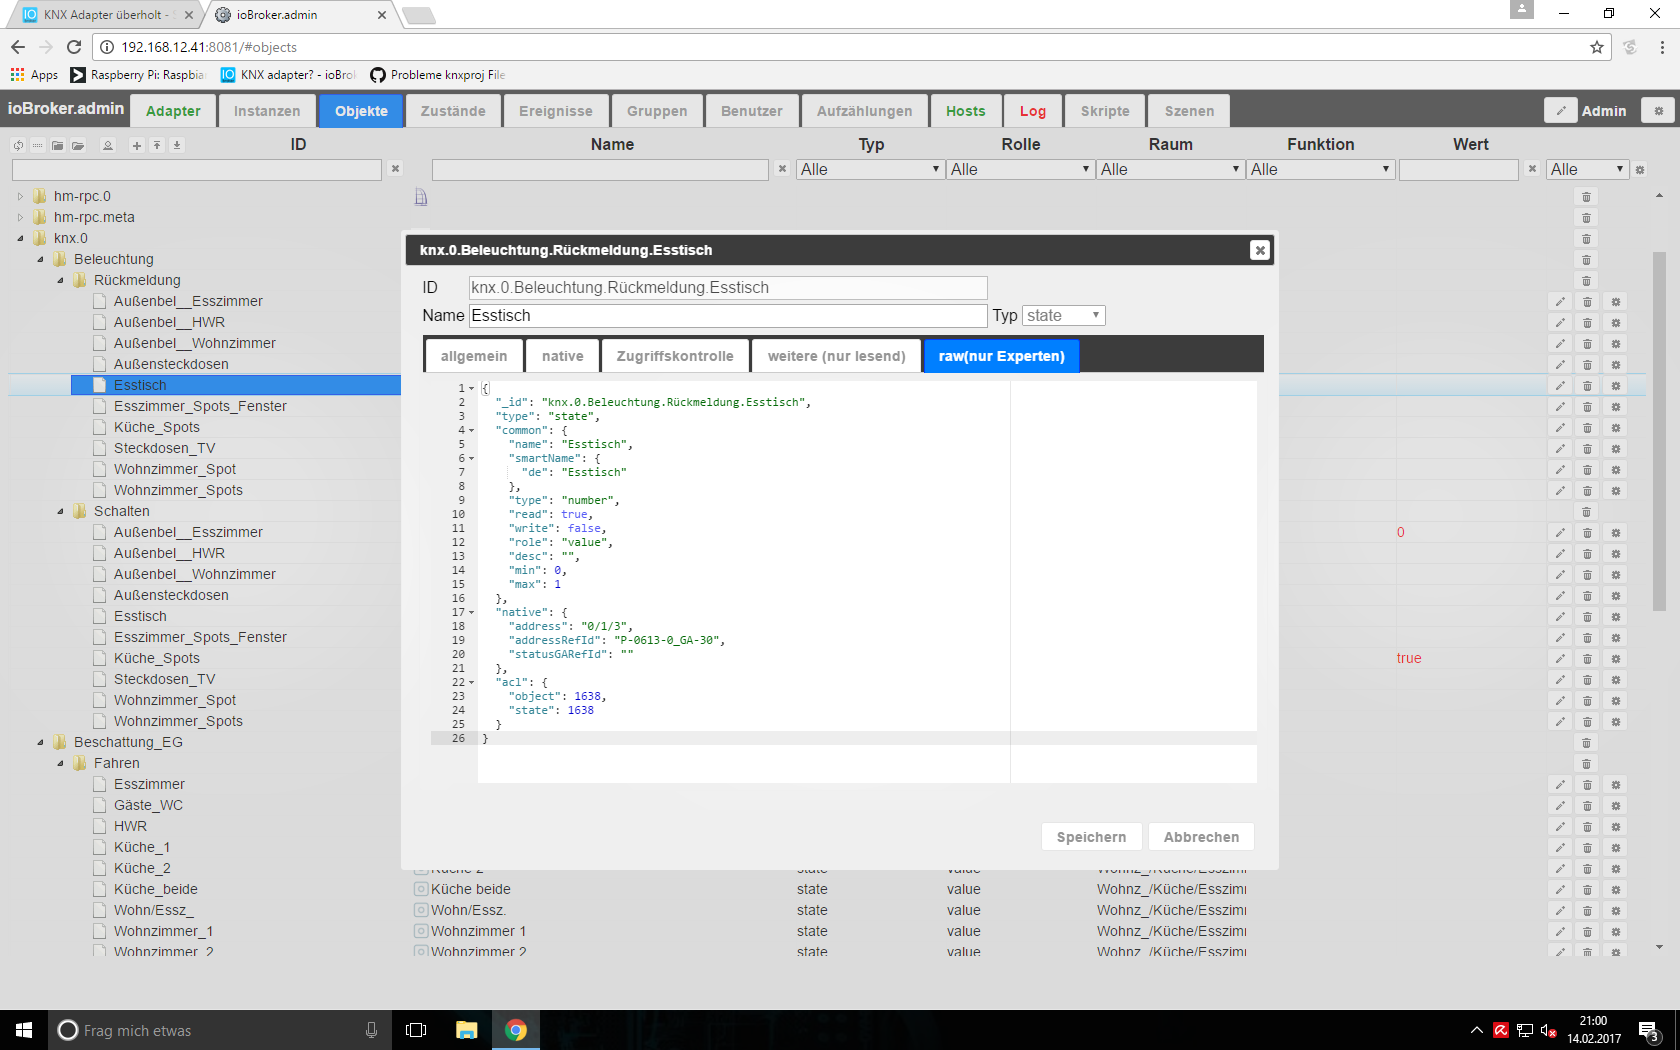Image resolution: width=1680 pixels, height=1050 pixels.
Task: Click the ID filter input field
Action: [x=197, y=170]
